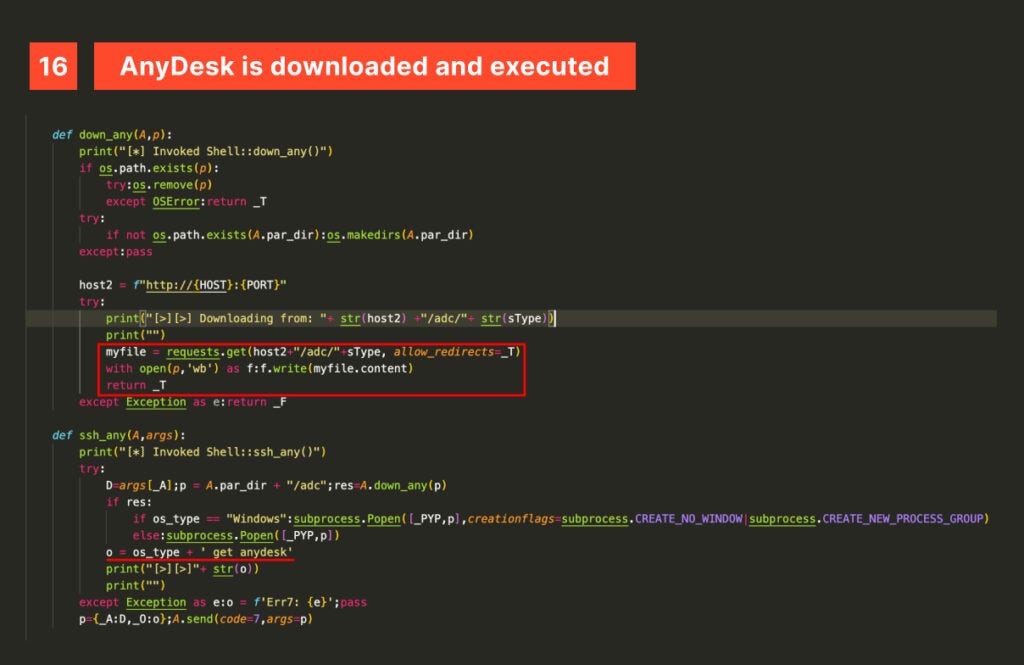
Task: Click the 'def down_any(A,p):' line
Action: pyautogui.click(x=112, y=135)
